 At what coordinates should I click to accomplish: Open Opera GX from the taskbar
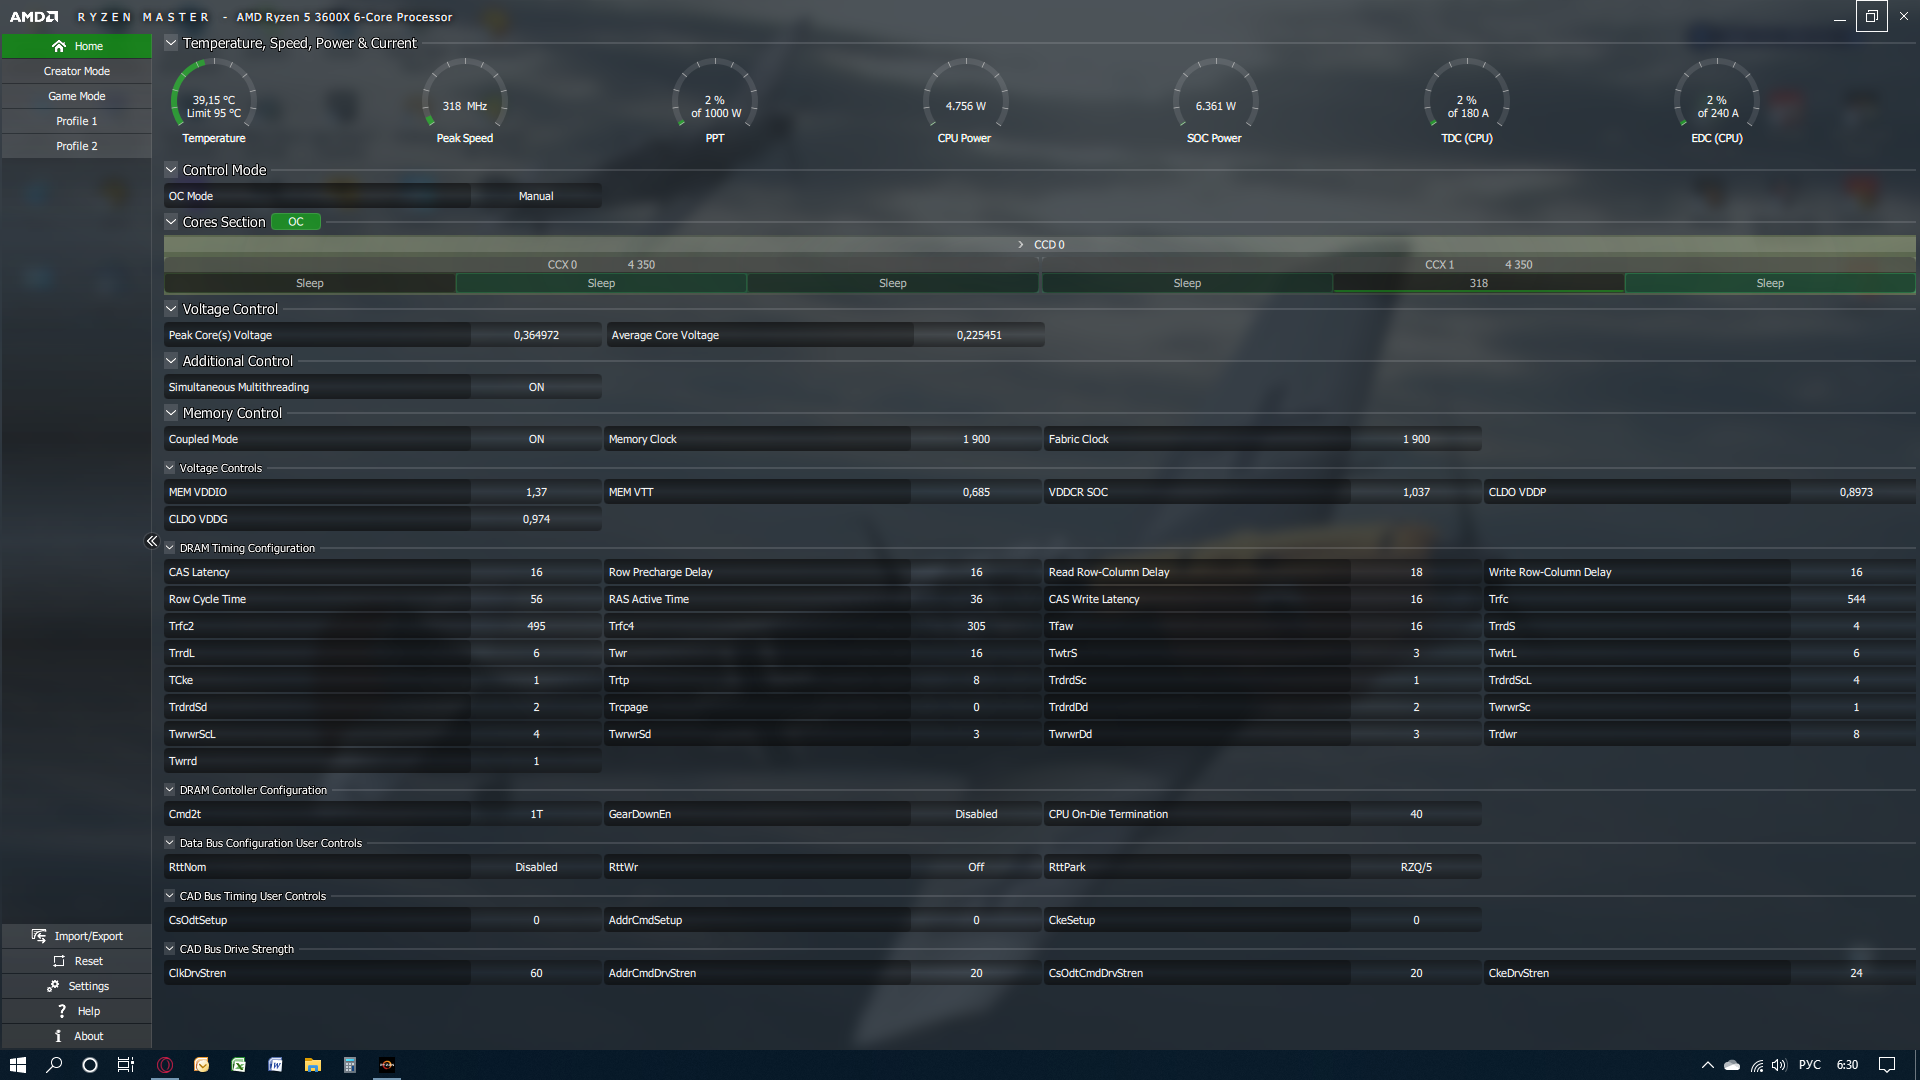(165, 1065)
